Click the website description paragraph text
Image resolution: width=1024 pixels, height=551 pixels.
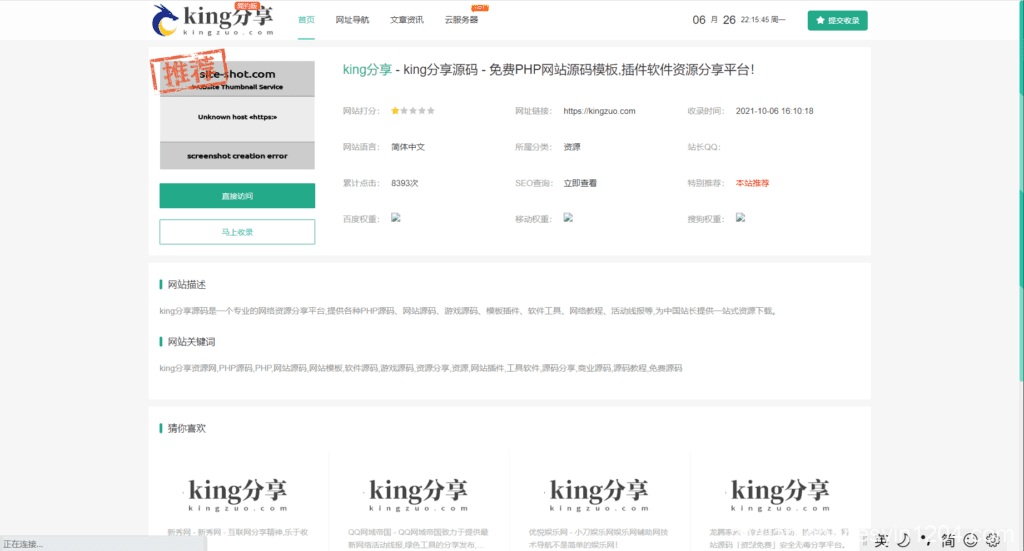[468, 311]
